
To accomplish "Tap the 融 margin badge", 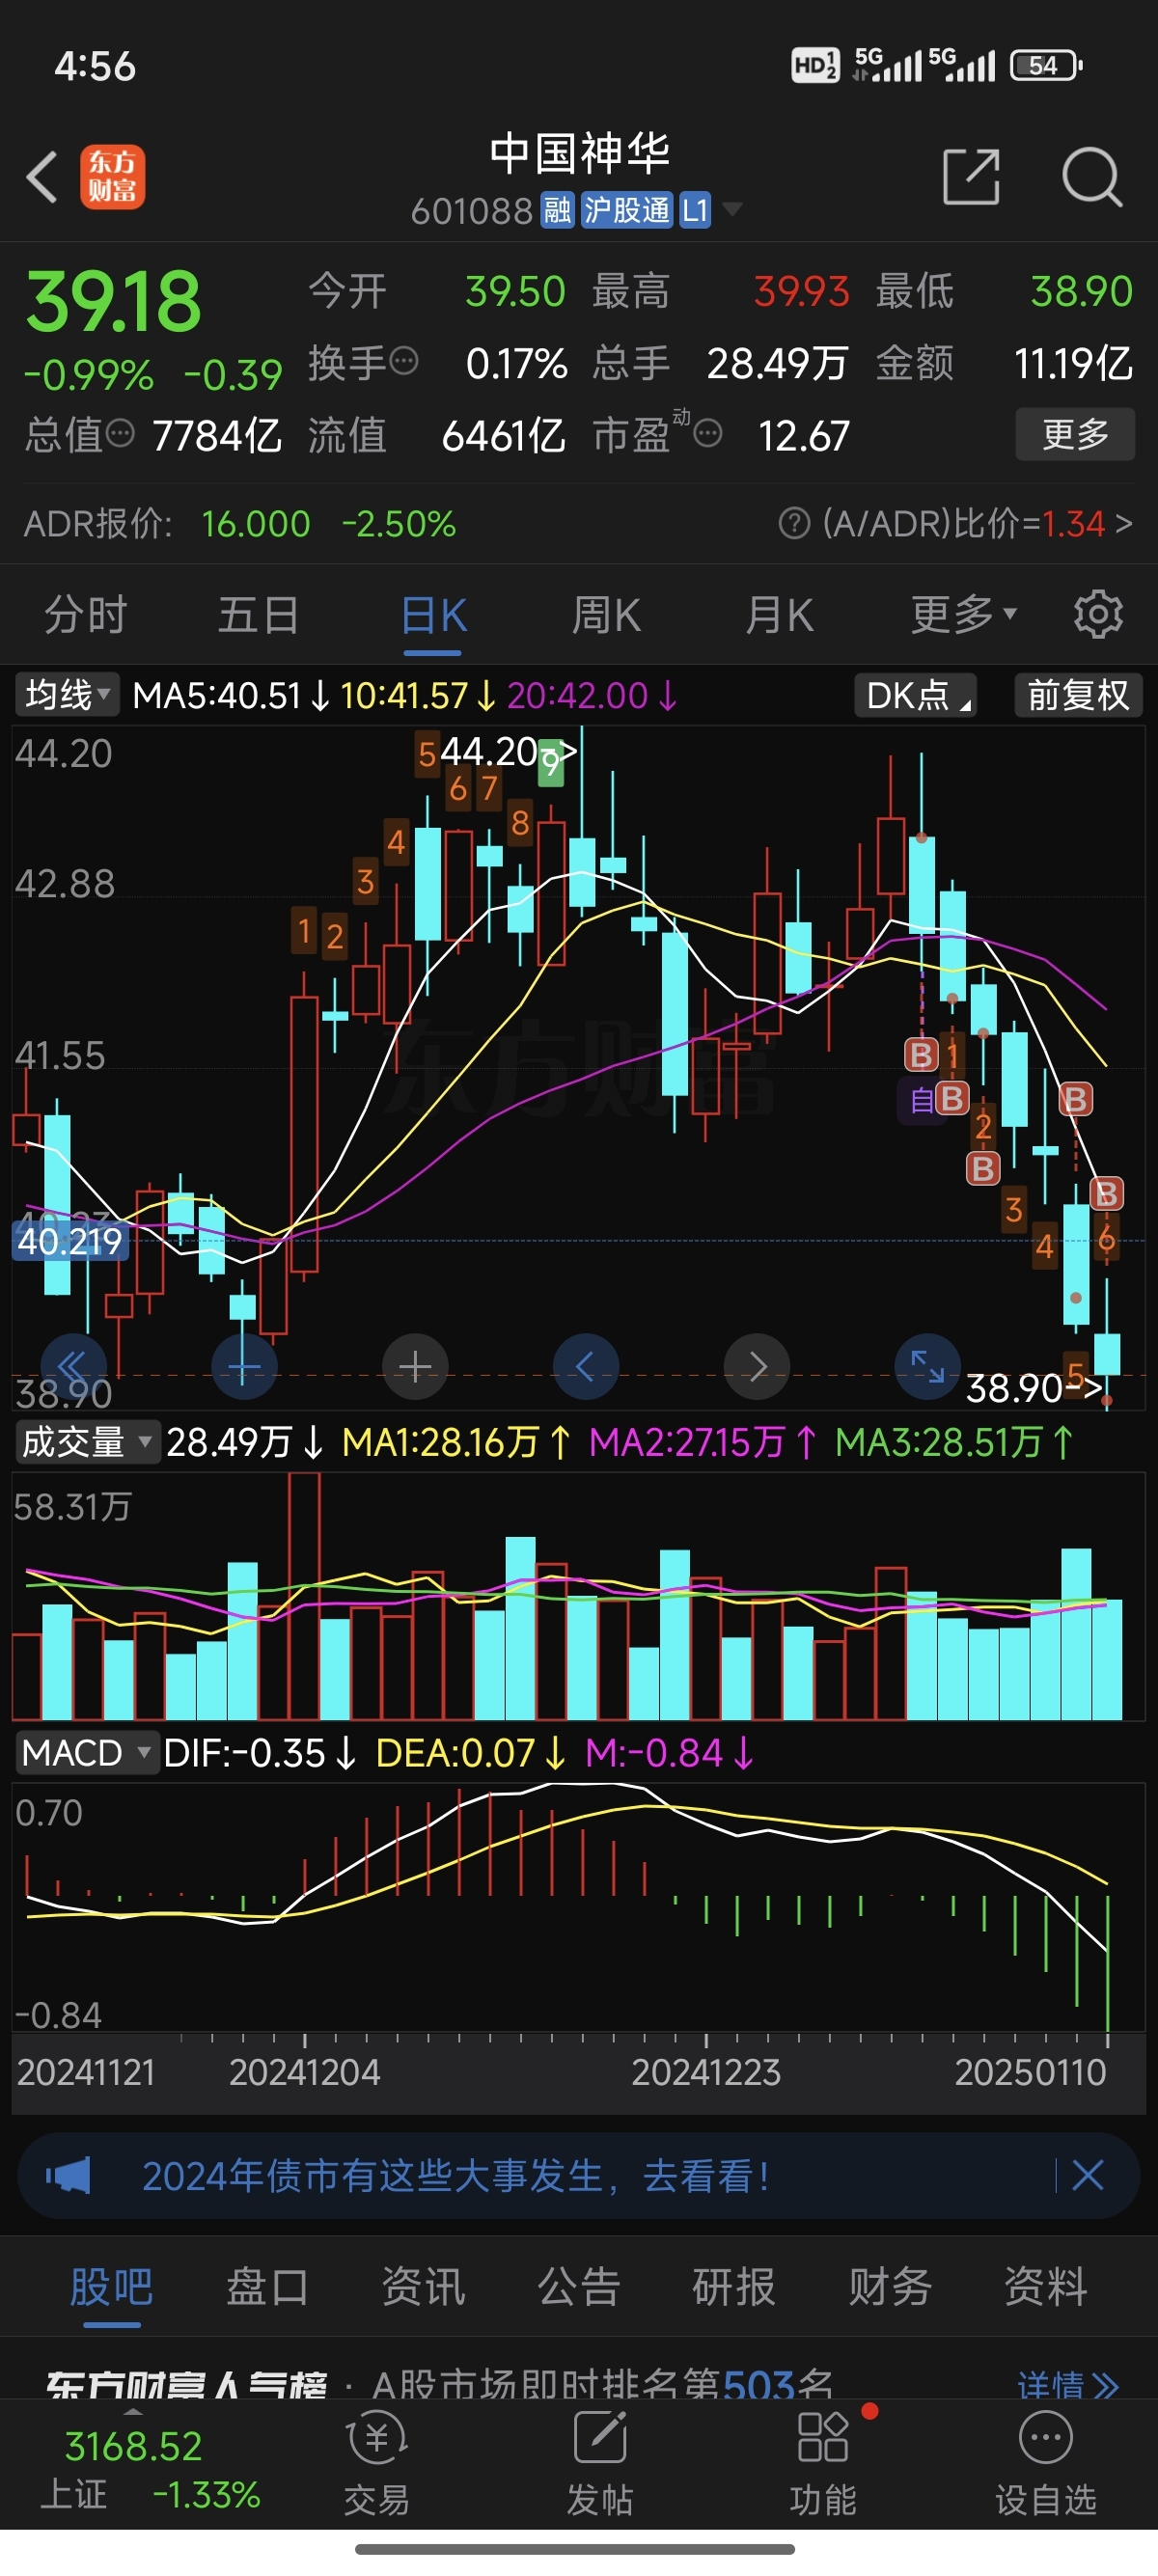I will pos(557,211).
